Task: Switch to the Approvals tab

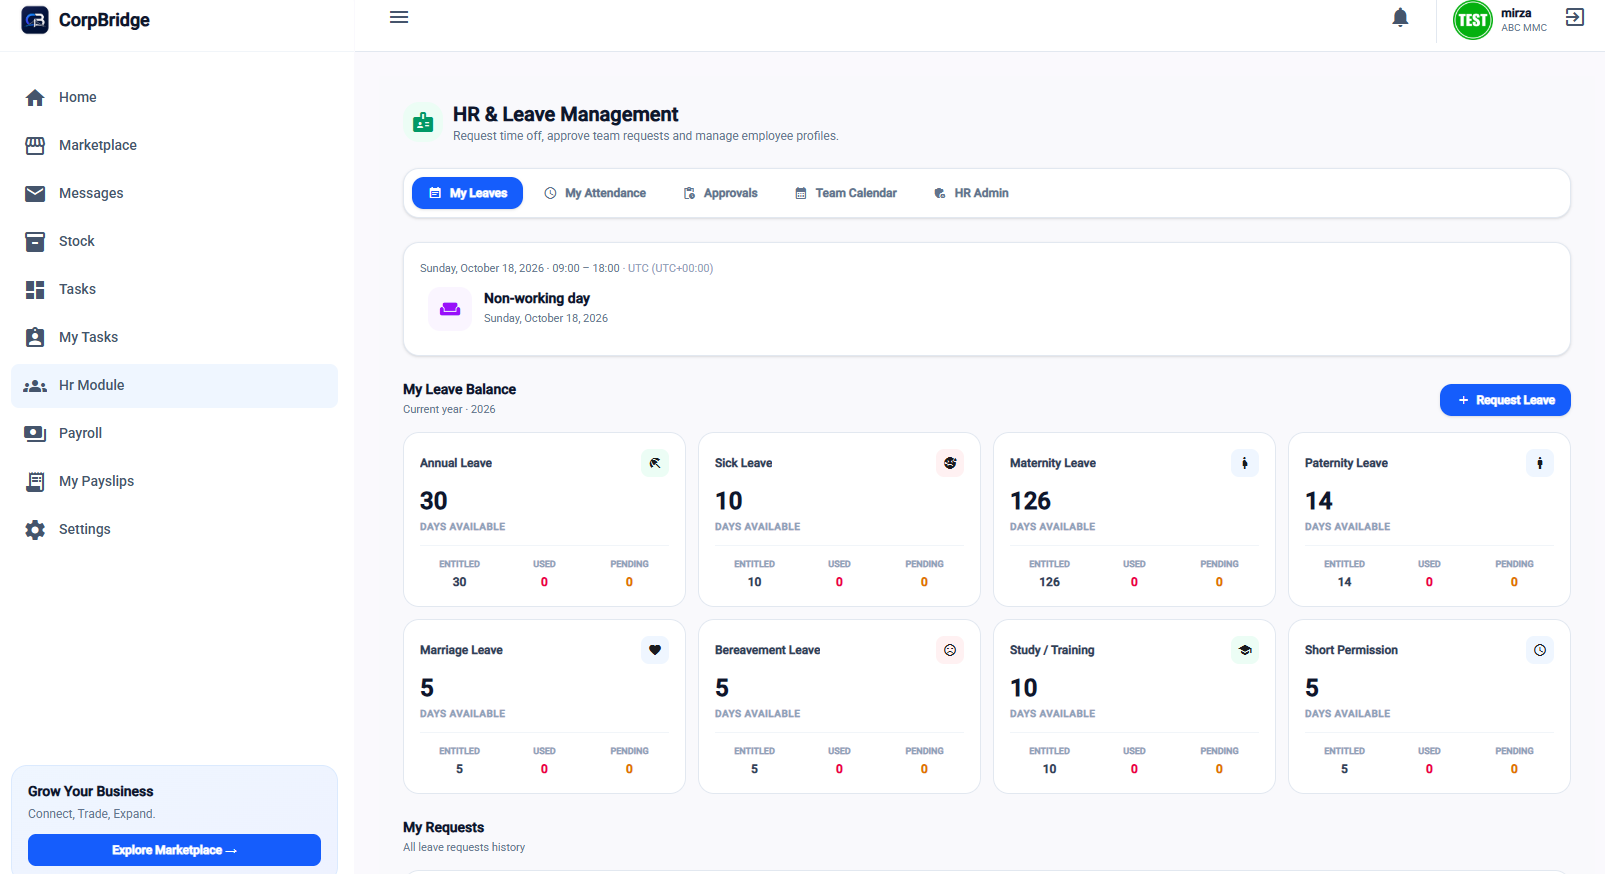Action: click(x=721, y=193)
